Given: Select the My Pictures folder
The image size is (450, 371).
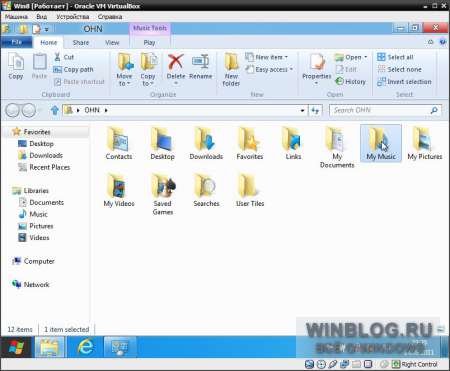Looking at the screenshot, I should point(425,143).
